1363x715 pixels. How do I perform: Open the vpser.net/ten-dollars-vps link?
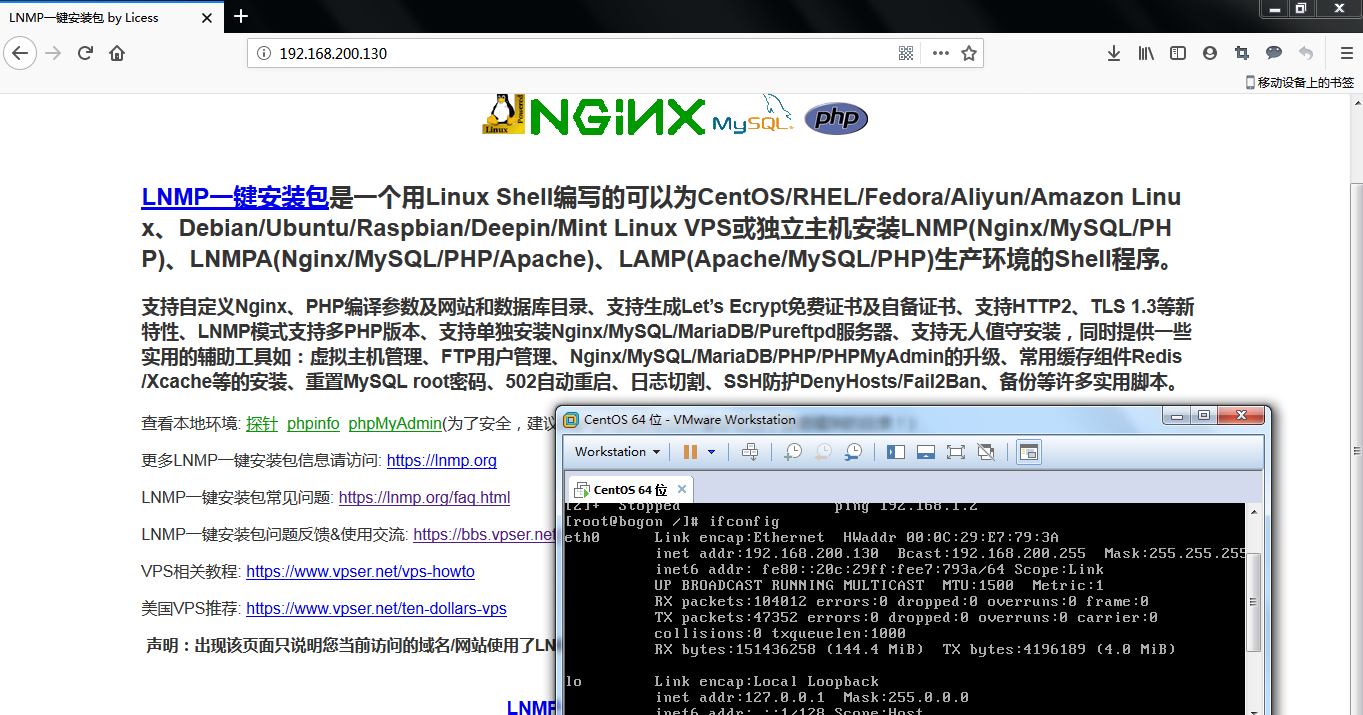click(376, 608)
